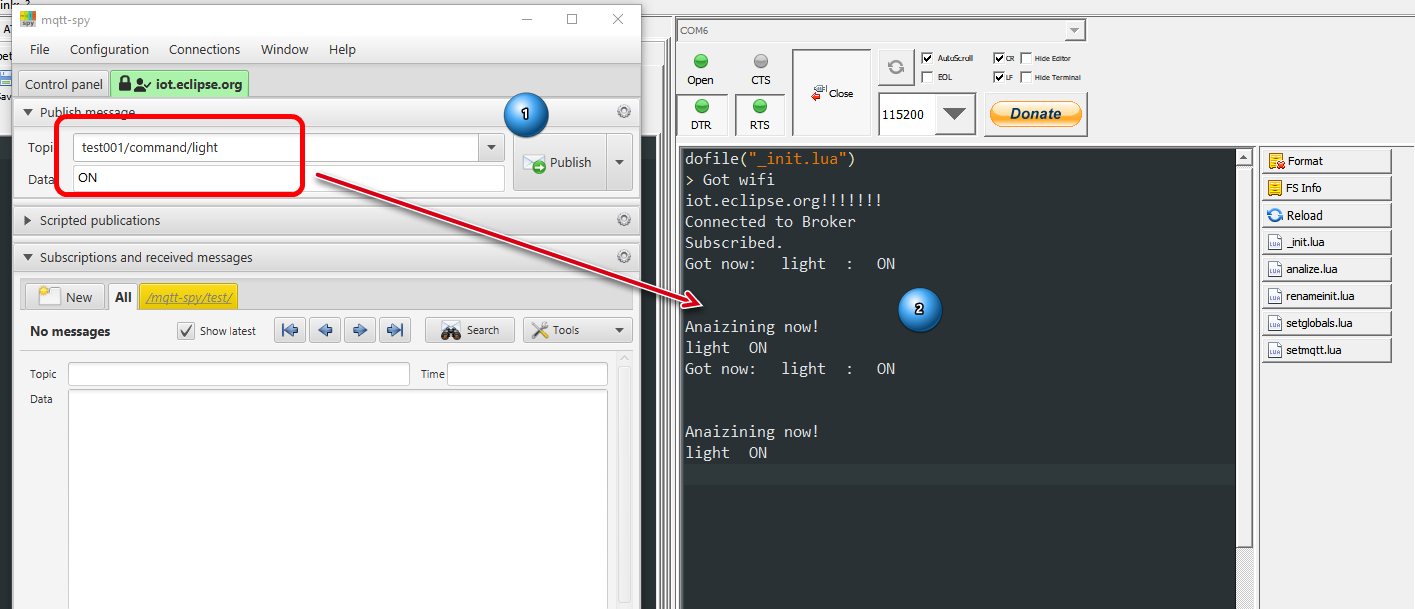Viewport: 1415px width, 609px height.
Task: Click the Publish message settings gear
Action: (x=624, y=112)
